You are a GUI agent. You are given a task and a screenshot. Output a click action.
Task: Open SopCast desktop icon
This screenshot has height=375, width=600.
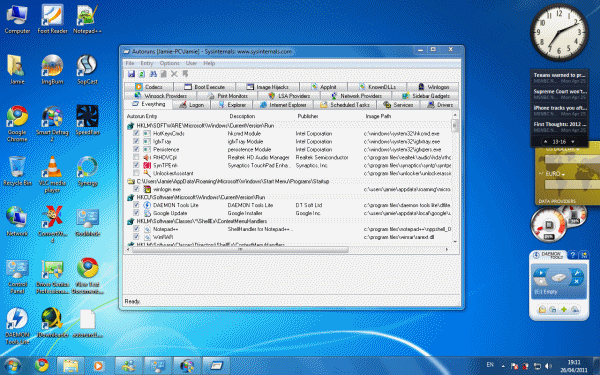87,70
